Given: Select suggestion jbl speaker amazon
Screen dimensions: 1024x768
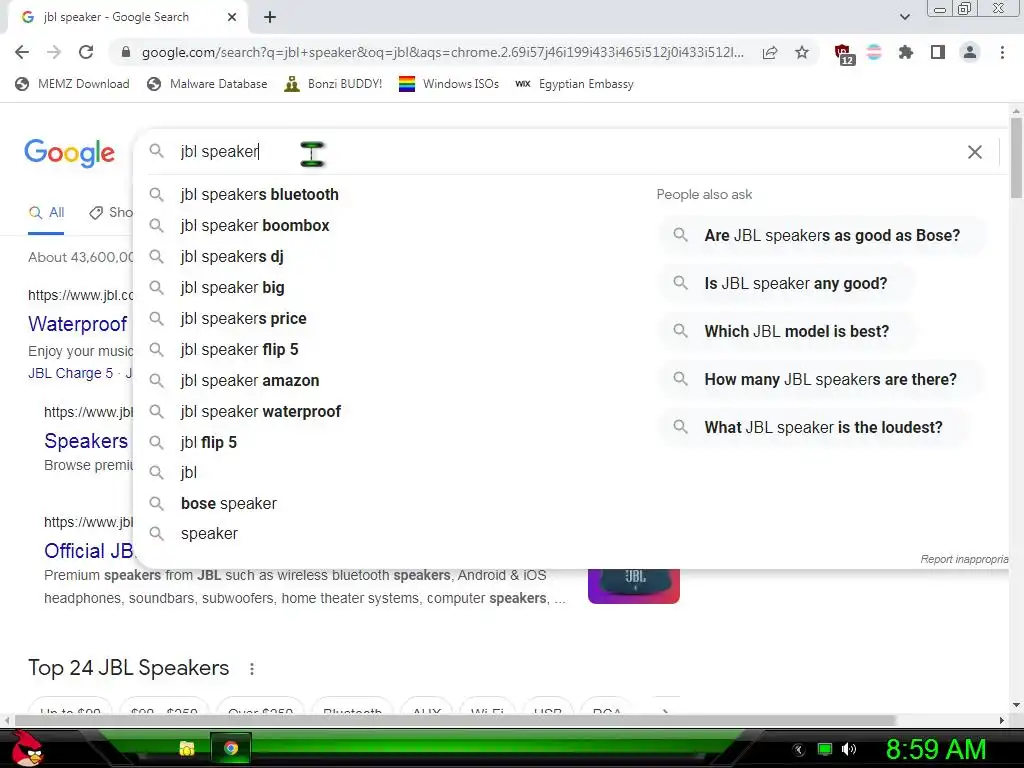Looking at the screenshot, I should [250, 381].
